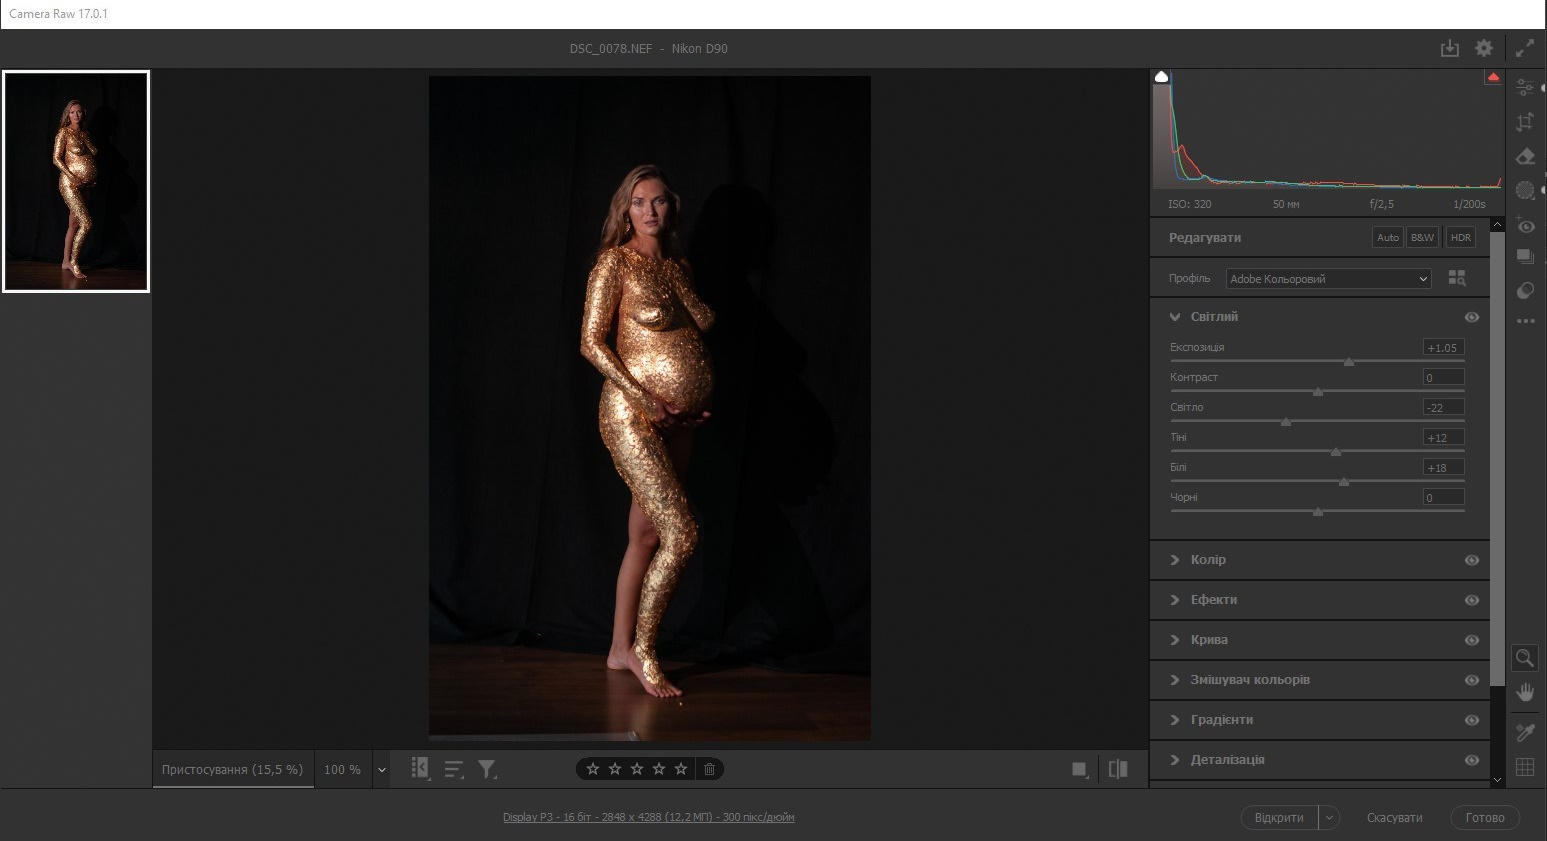This screenshot has height=841, width=1547.
Task: Click the Контраст value field
Action: point(1443,377)
